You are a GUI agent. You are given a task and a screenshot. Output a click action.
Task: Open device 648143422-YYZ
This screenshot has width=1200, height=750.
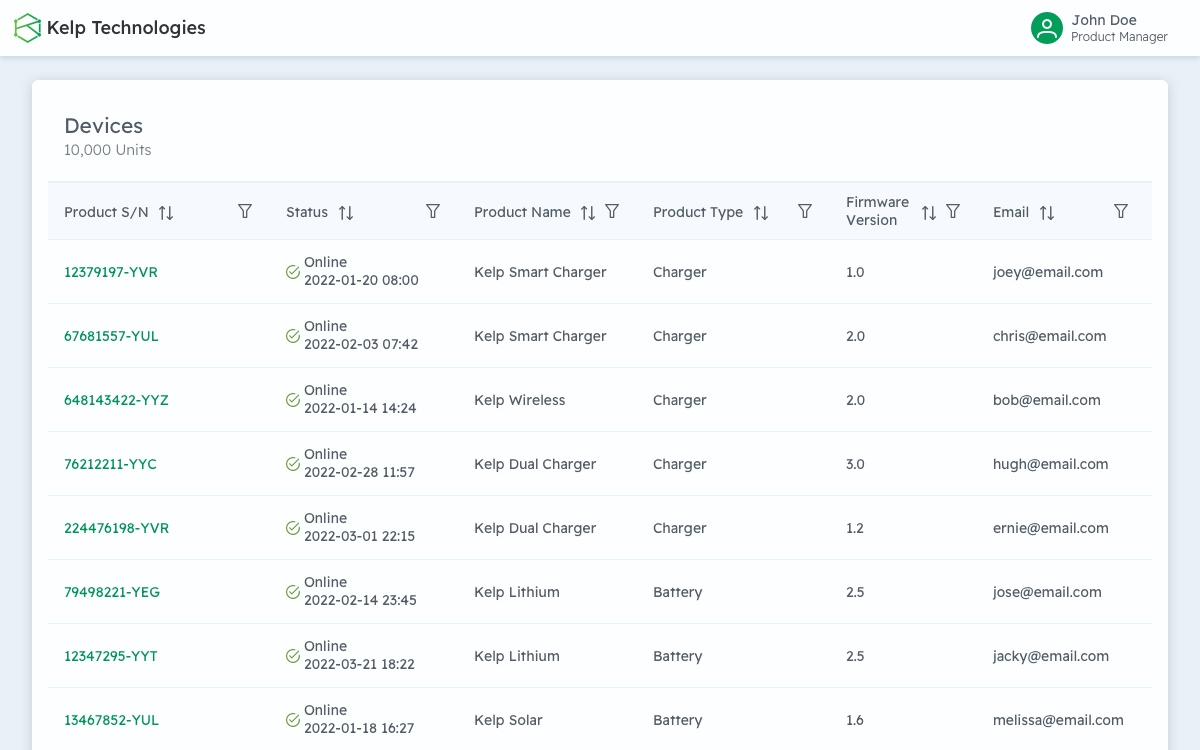click(117, 400)
